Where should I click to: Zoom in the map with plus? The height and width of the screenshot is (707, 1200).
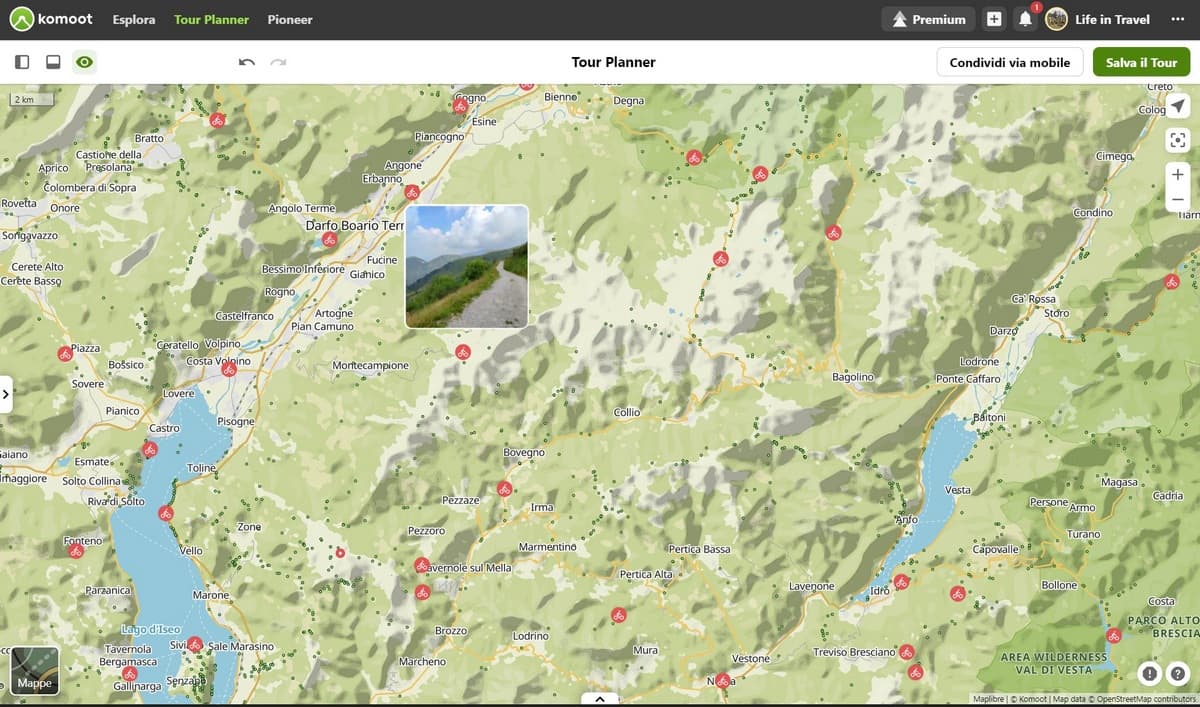coord(1178,174)
